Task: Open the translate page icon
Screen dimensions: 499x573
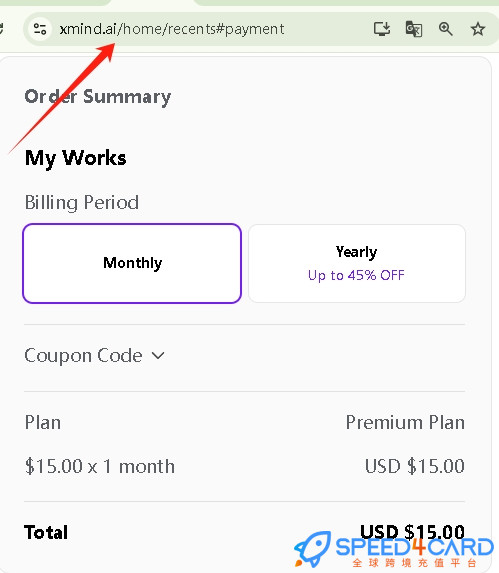Action: coord(414,29)
